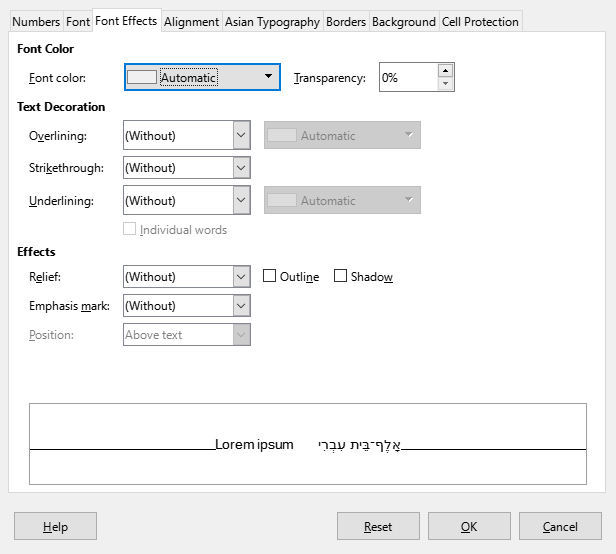
Task: Confirm with the OK button
Action: point(469,526)
